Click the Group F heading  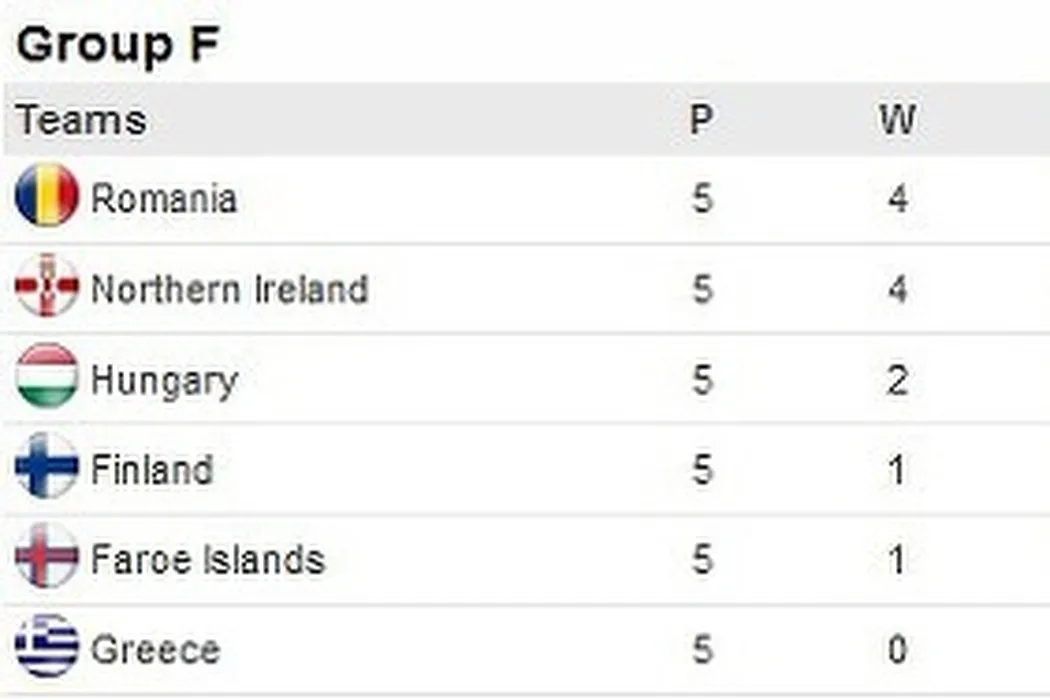[118, 45]
